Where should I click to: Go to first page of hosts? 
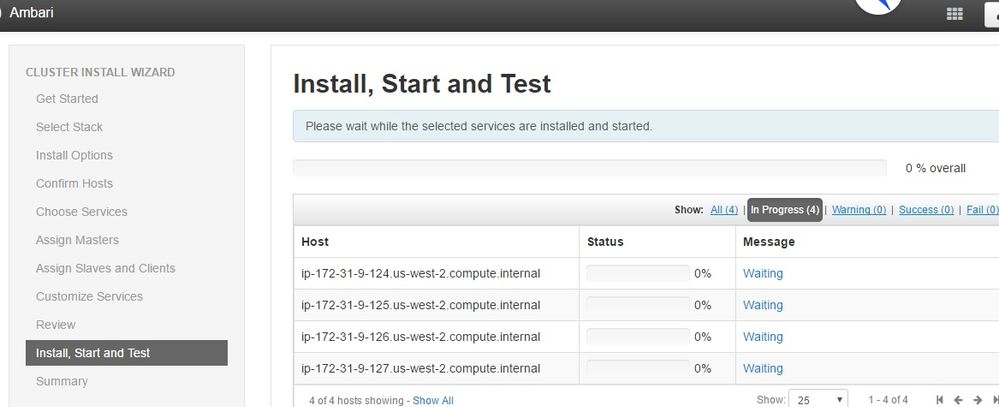(x=940, y=400)
